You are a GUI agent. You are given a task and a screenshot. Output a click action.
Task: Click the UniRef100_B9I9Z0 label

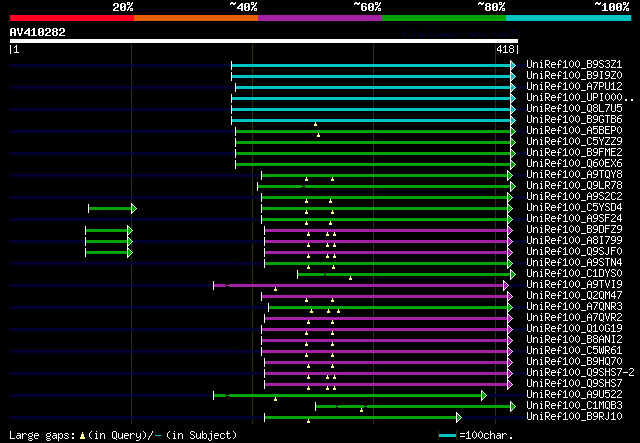pyautogui.click(x=574, y=76)
